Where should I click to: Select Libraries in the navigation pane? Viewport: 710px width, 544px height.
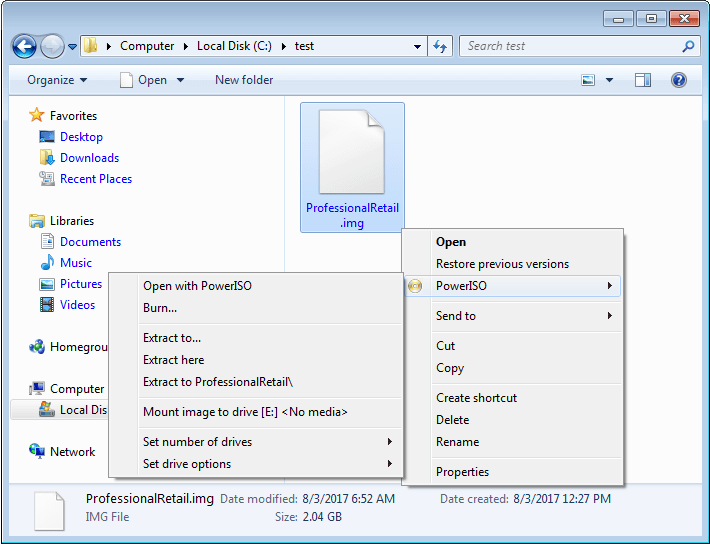coord(72,221)
